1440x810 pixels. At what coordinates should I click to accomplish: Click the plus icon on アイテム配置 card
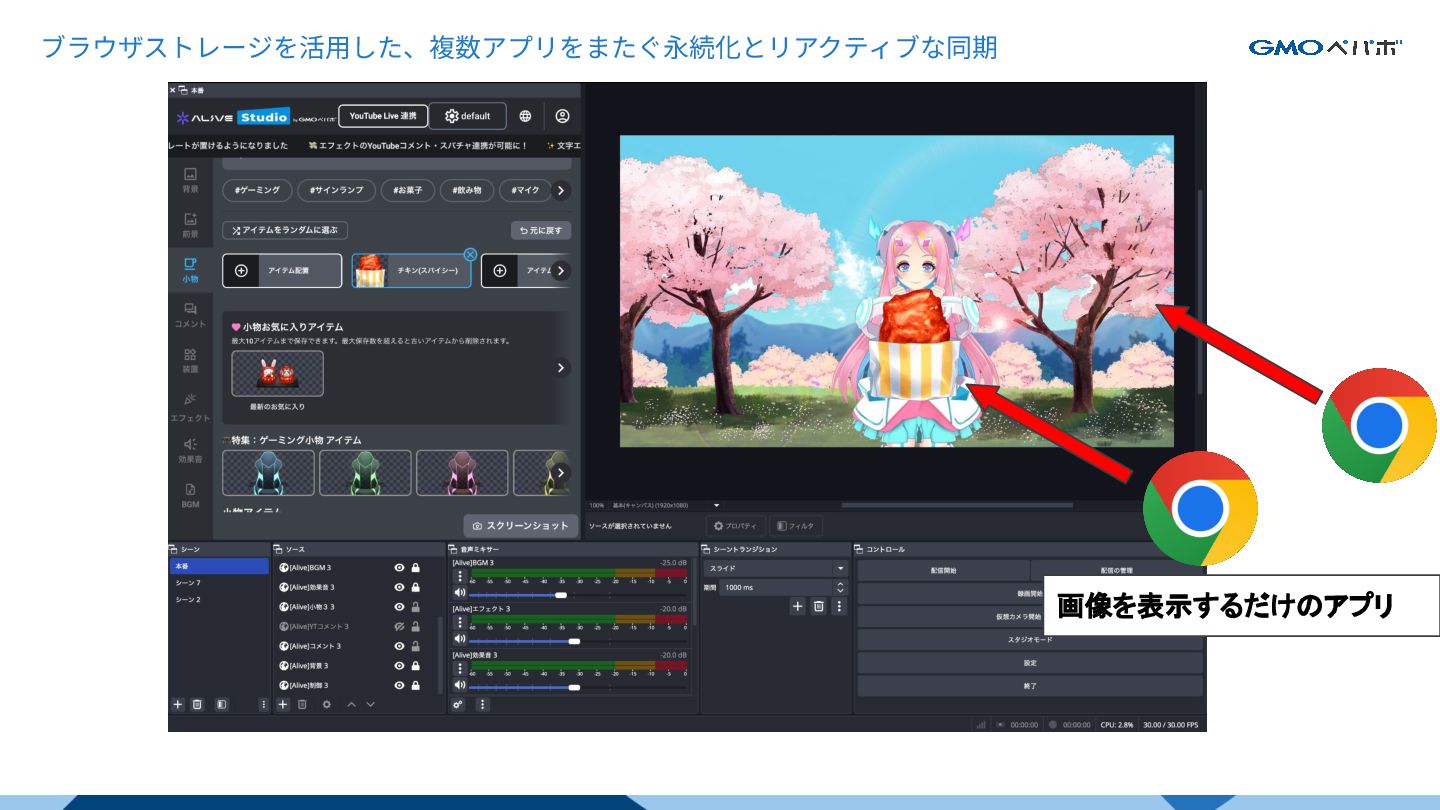point(241,270)
